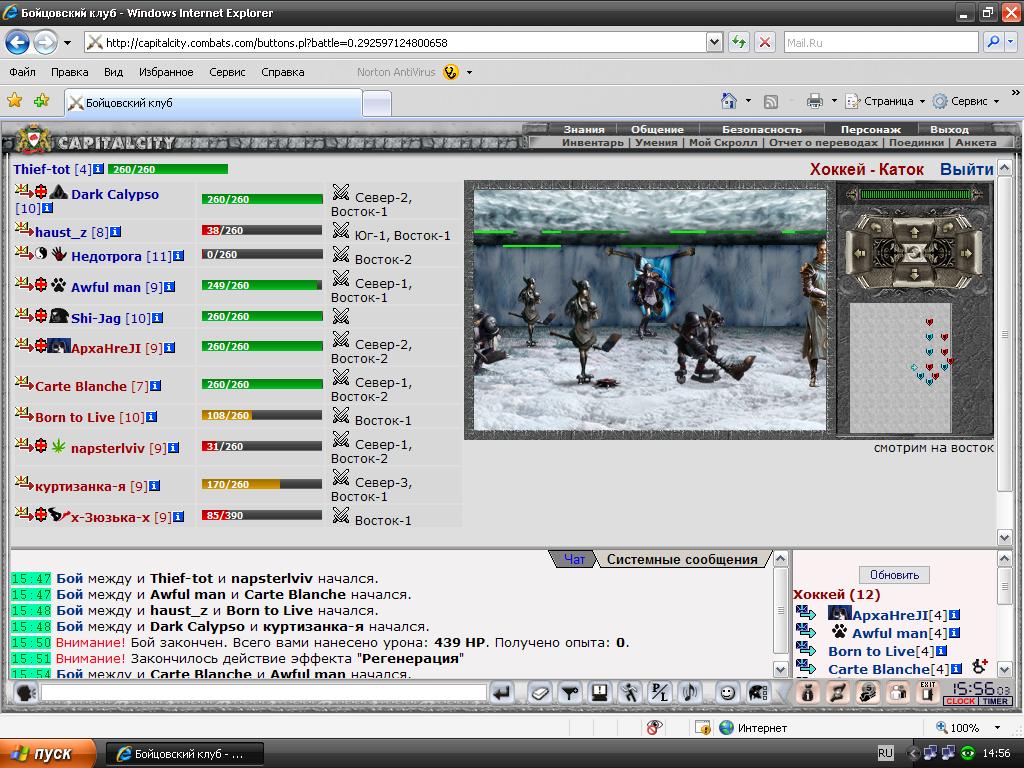Click crossed swords icon in Born to Live row
This screenshot has height=768, width=1024.
[x=340, y=415]
